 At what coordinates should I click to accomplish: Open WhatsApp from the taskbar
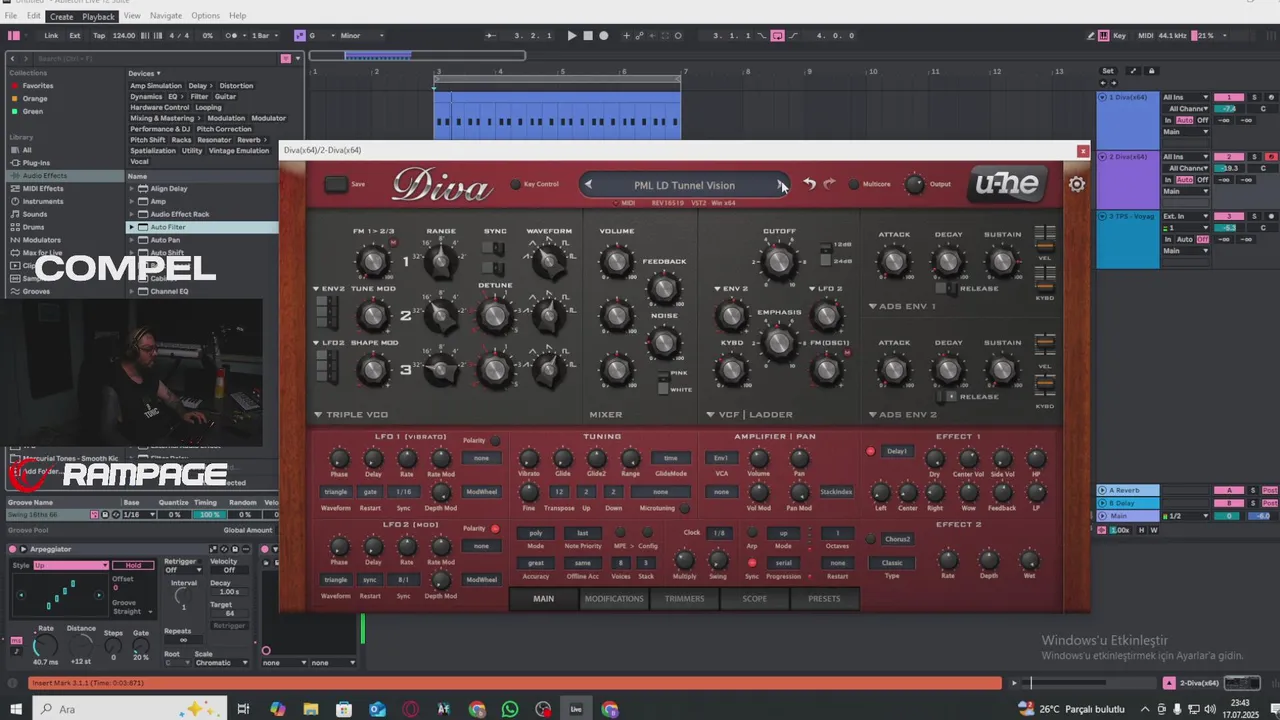click(510, 709)
